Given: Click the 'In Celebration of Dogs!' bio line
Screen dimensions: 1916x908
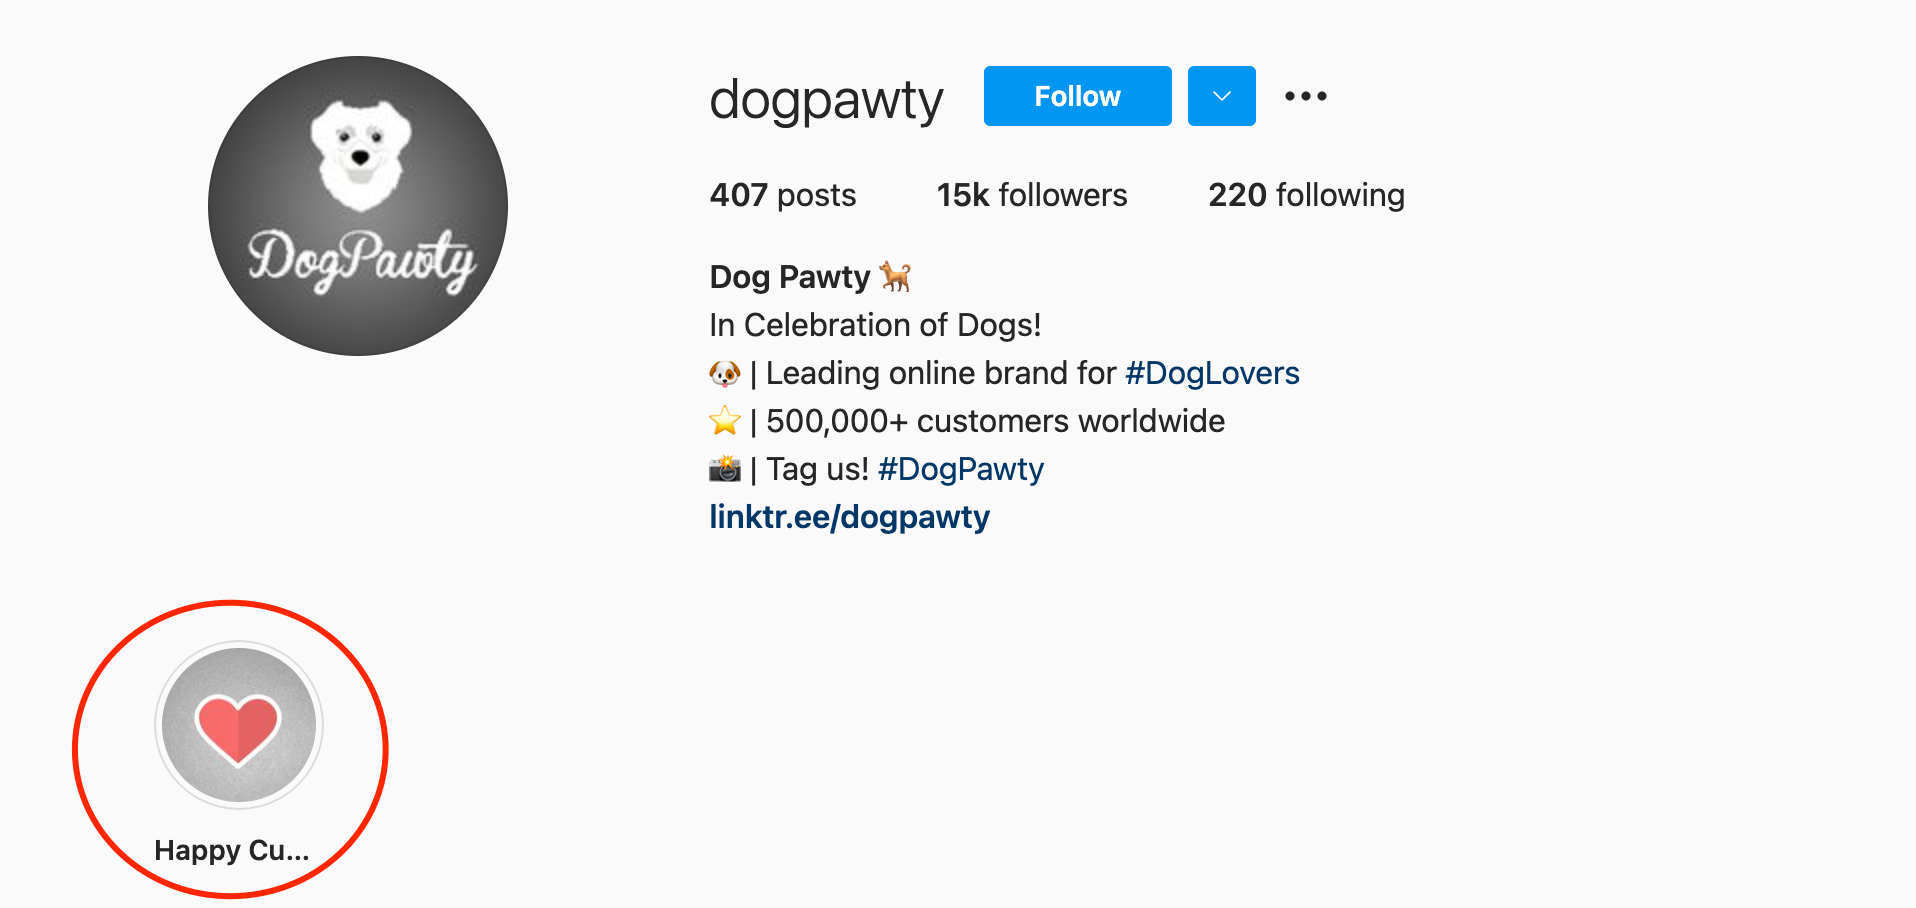Looking at the screenshot, I should click(x=875, y=325).
